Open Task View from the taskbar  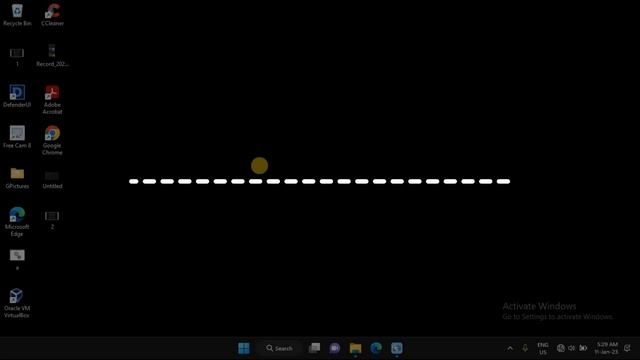(314, 348)
